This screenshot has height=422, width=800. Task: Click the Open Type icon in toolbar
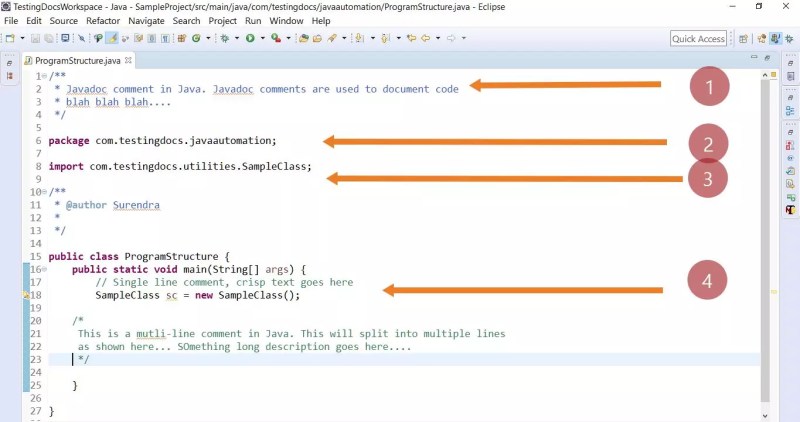[x=304, y=38]
